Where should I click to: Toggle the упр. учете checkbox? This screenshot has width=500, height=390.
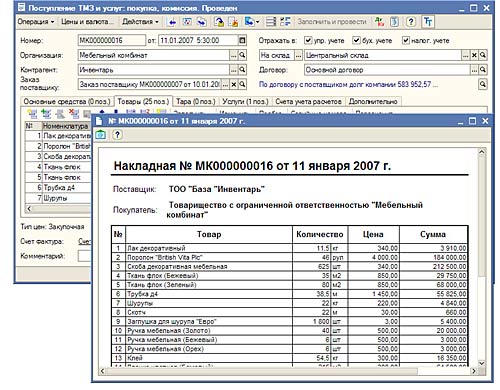[308, 40]
